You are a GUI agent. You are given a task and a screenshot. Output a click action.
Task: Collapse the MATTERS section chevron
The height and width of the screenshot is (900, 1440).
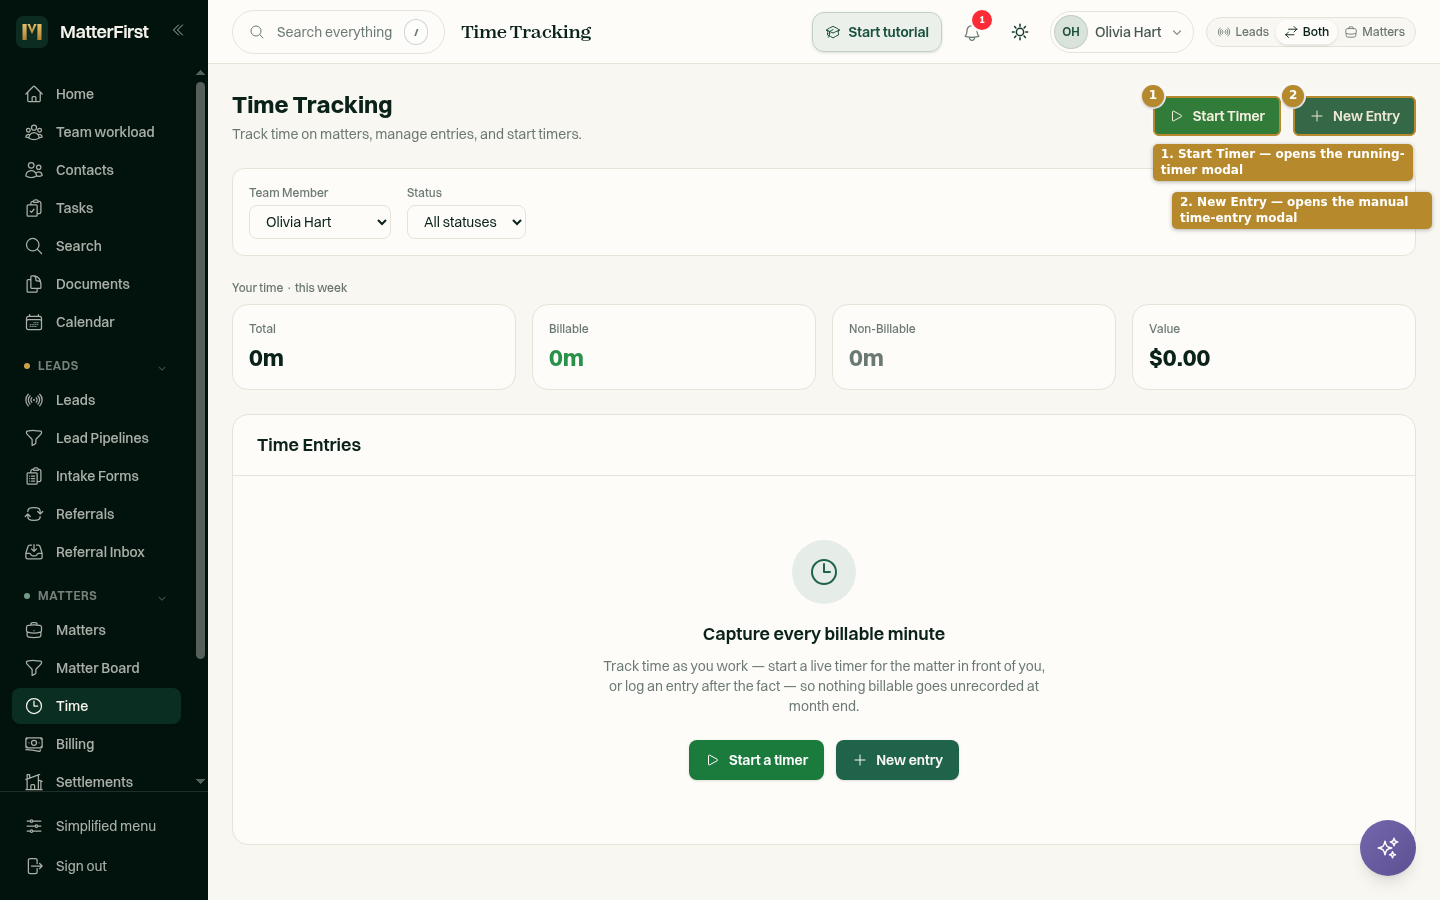[162, 597]
